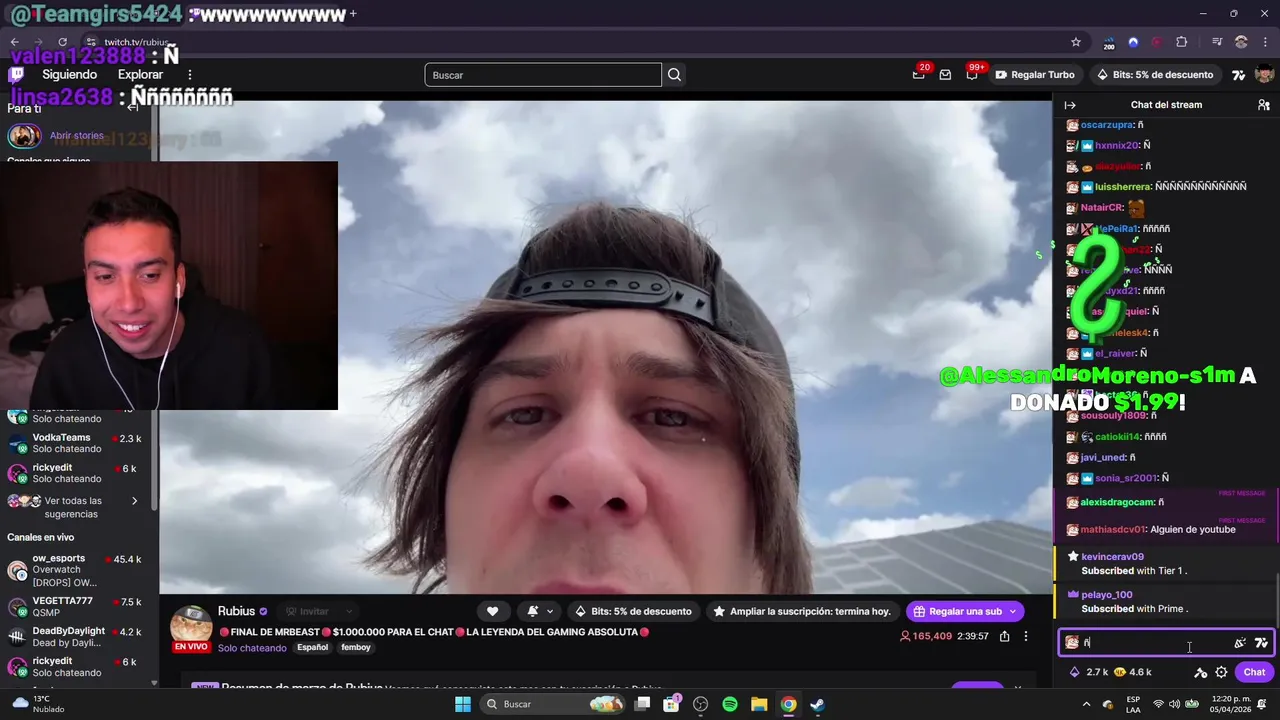
Task: Go back with the browser back arrow
Action: pos(15,42)
